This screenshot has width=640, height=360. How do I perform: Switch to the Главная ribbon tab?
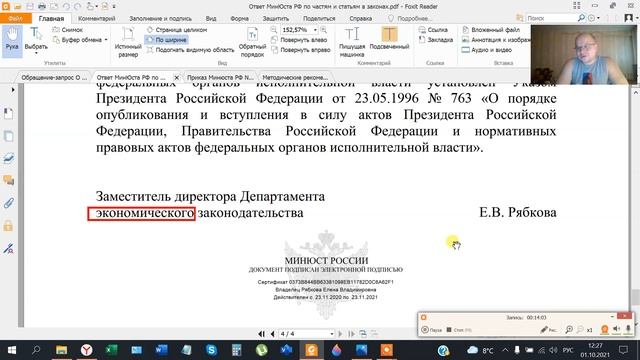pos(51,18)
